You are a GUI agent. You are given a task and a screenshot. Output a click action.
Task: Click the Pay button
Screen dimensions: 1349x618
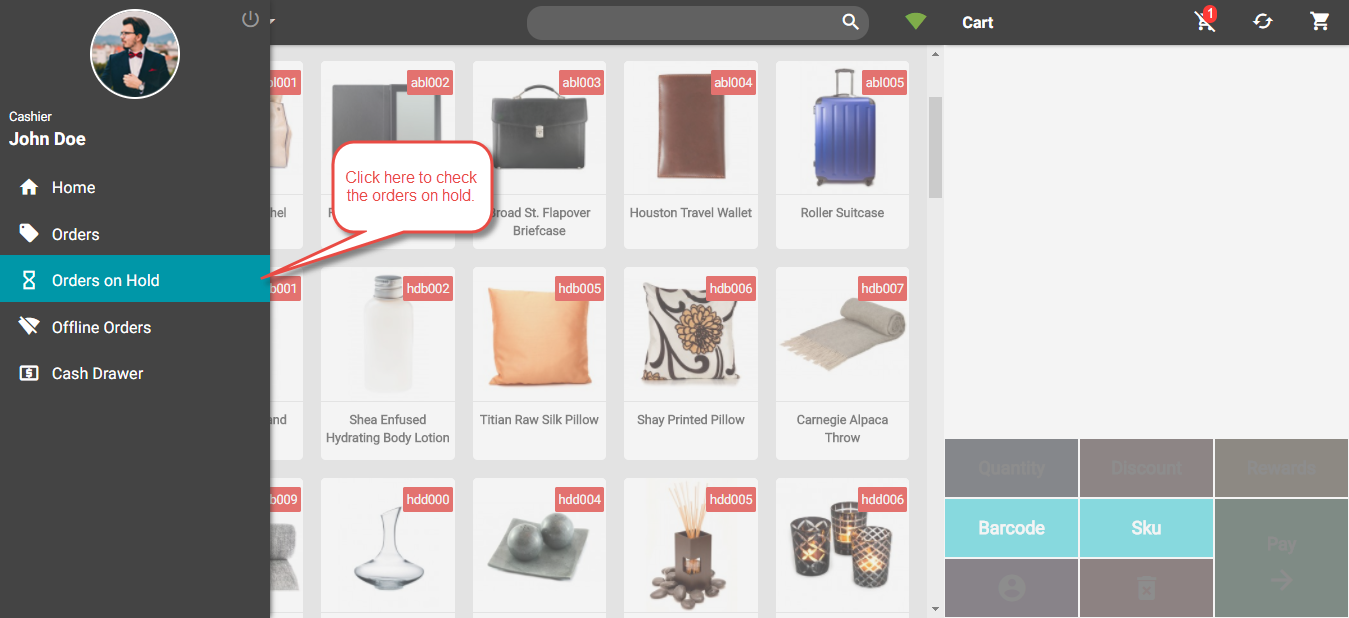(1281, 558)
